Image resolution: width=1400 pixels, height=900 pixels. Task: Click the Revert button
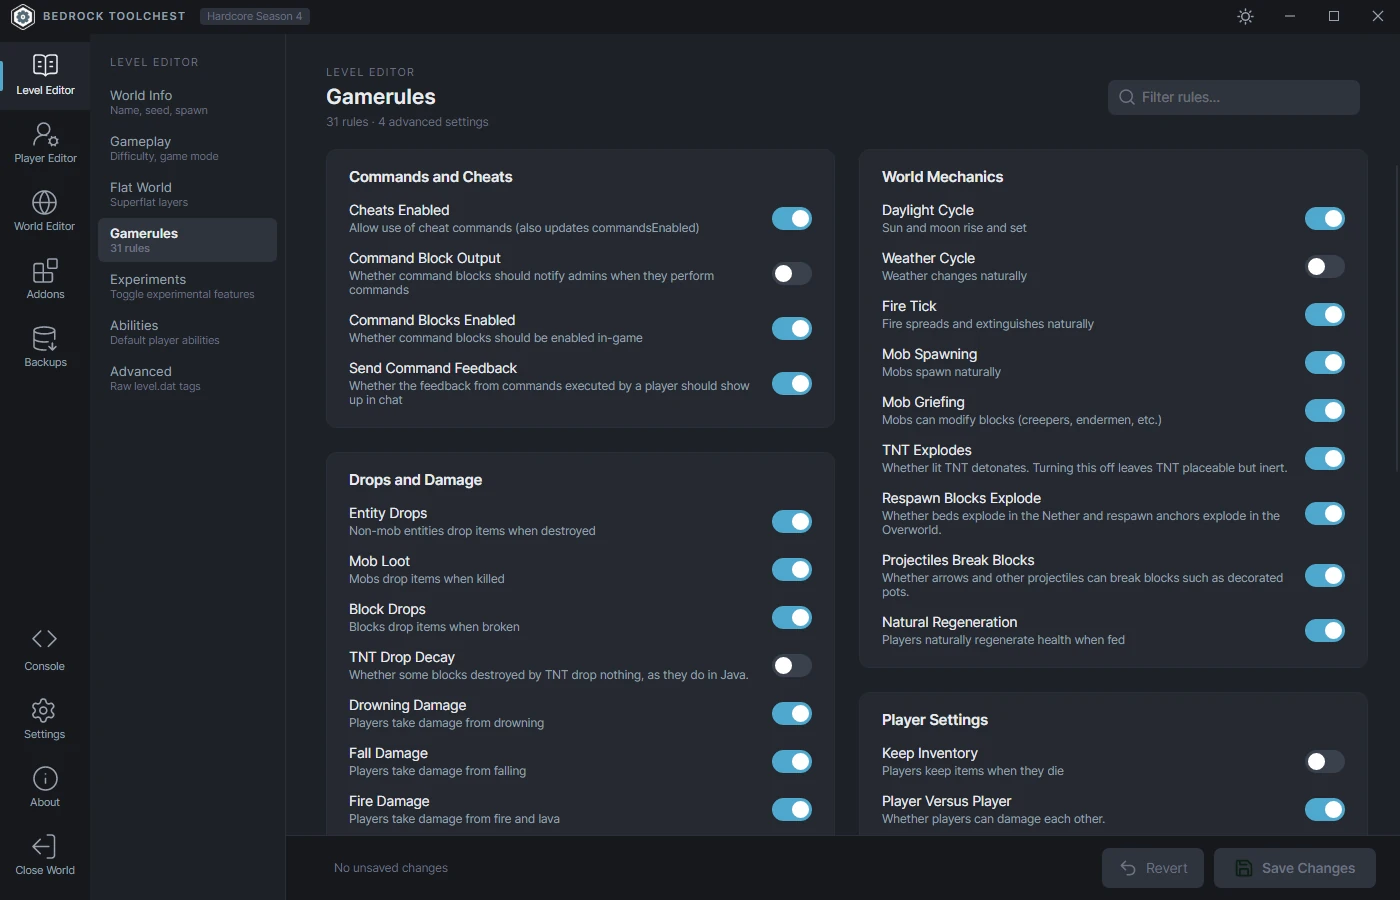point(1154,868)
